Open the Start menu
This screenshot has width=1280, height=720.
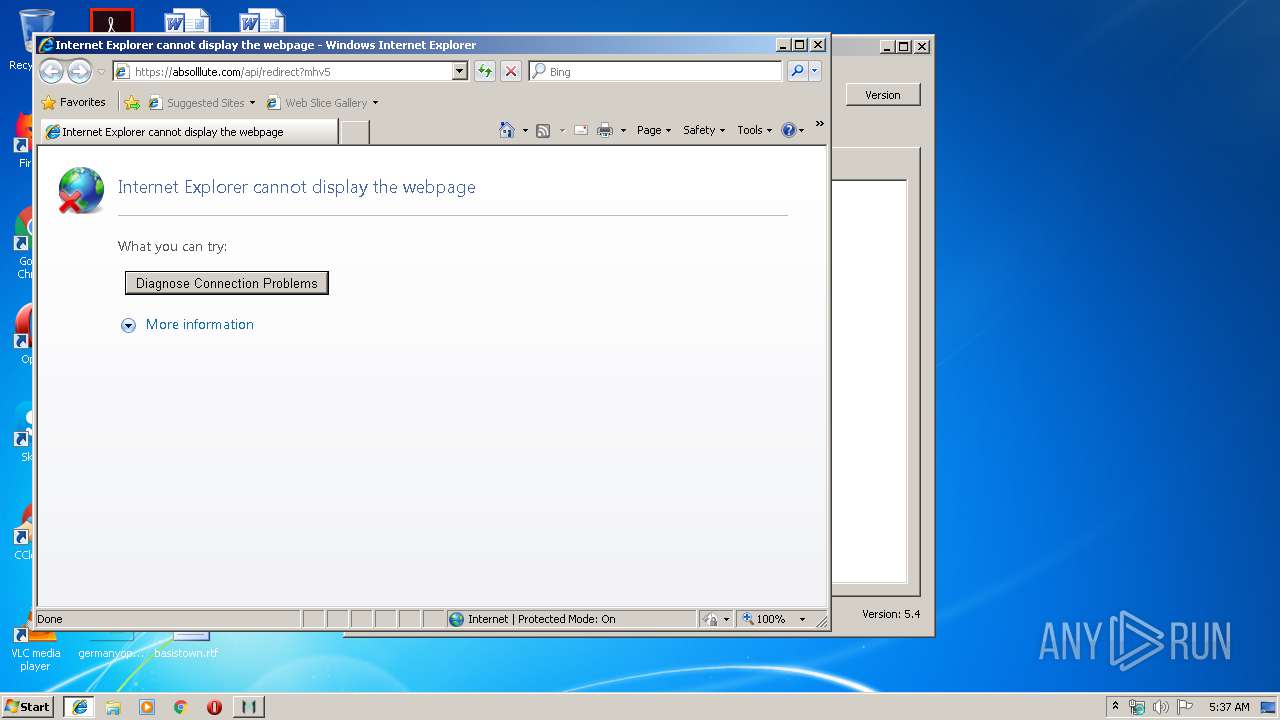click(x=28, y=706)
